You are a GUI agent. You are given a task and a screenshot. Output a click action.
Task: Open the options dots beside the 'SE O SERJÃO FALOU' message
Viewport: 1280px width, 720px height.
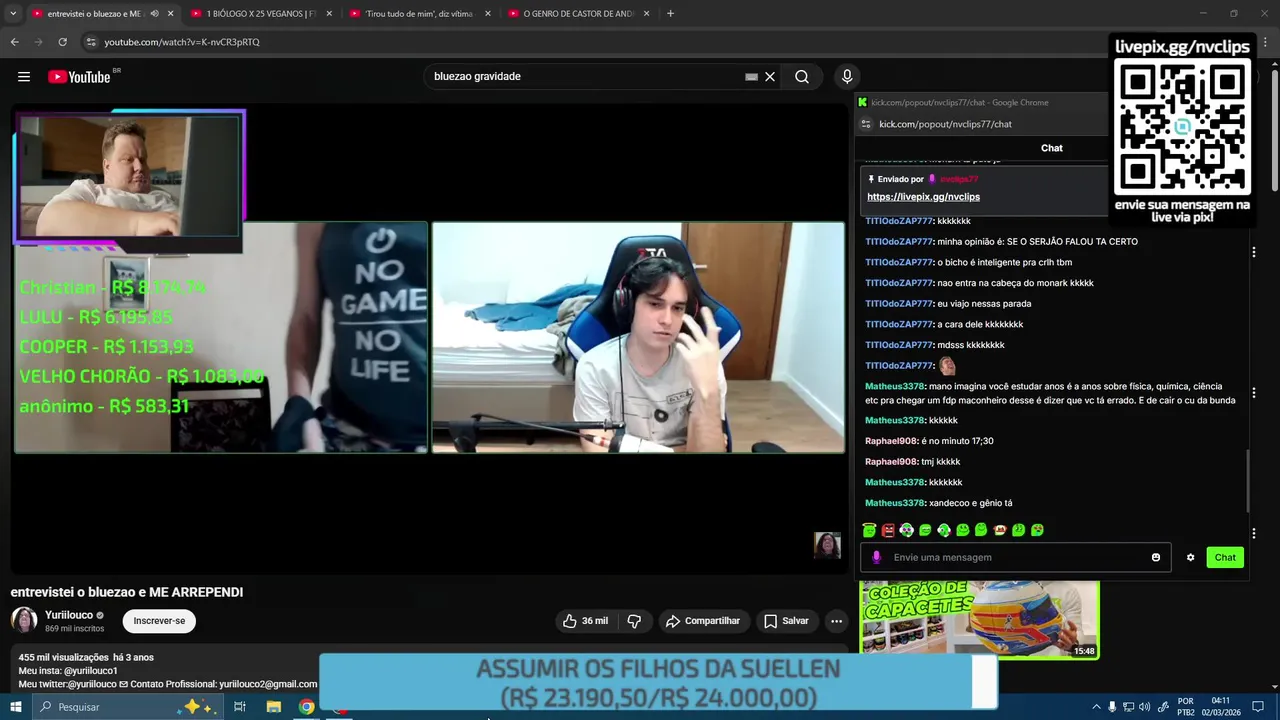click(1253, 252)
